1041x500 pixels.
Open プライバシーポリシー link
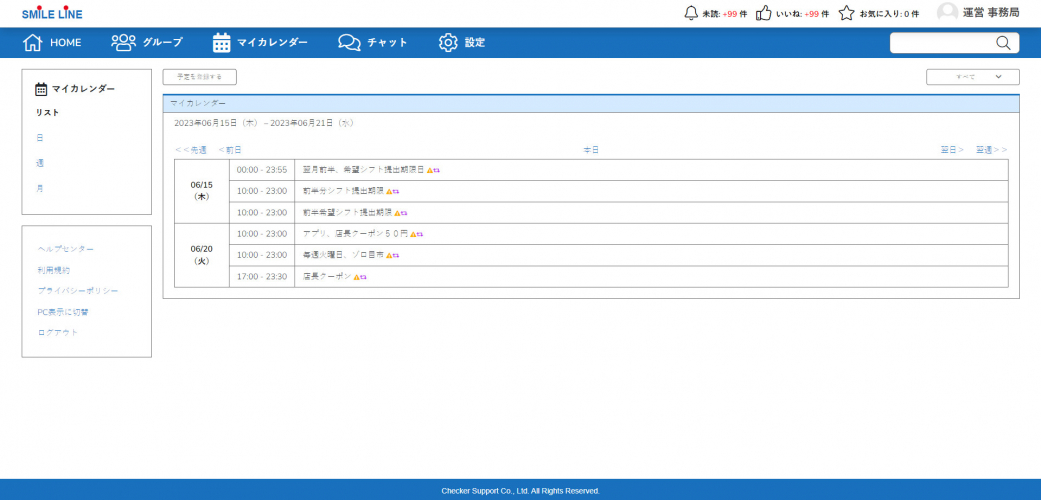coord(78,291)
